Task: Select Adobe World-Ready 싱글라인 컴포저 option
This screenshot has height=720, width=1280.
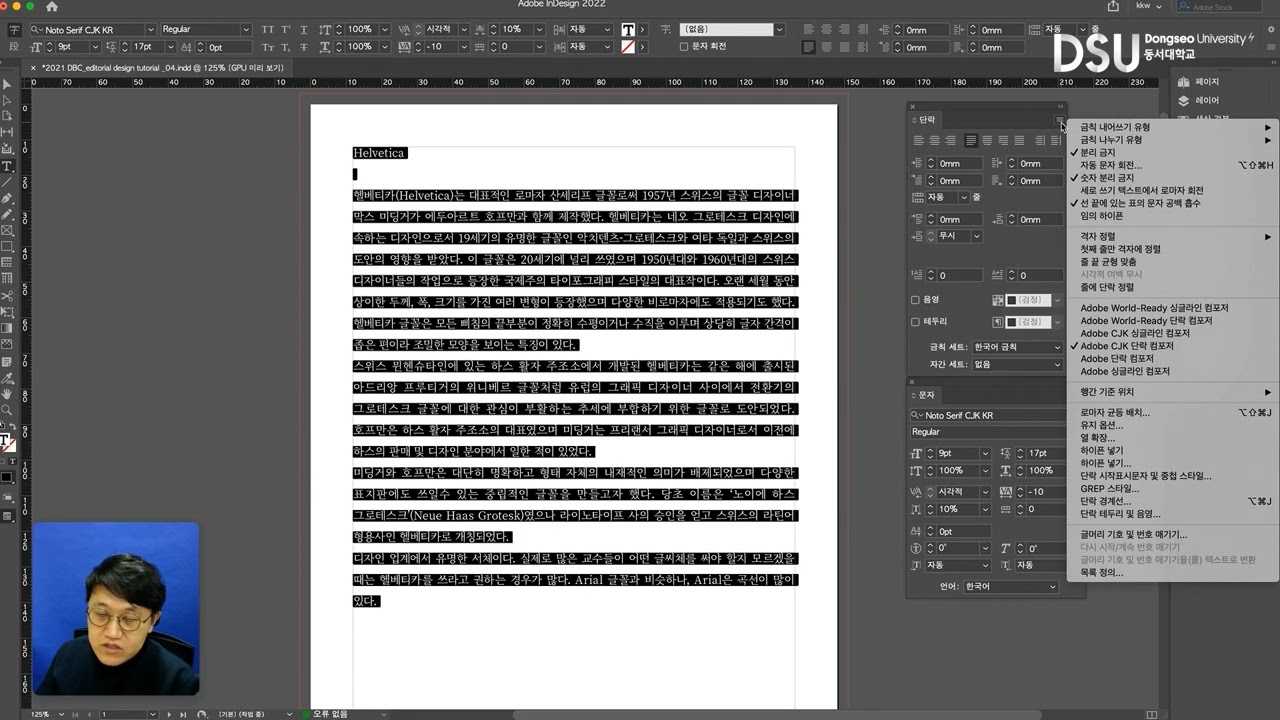Action: coord(1172,308)
